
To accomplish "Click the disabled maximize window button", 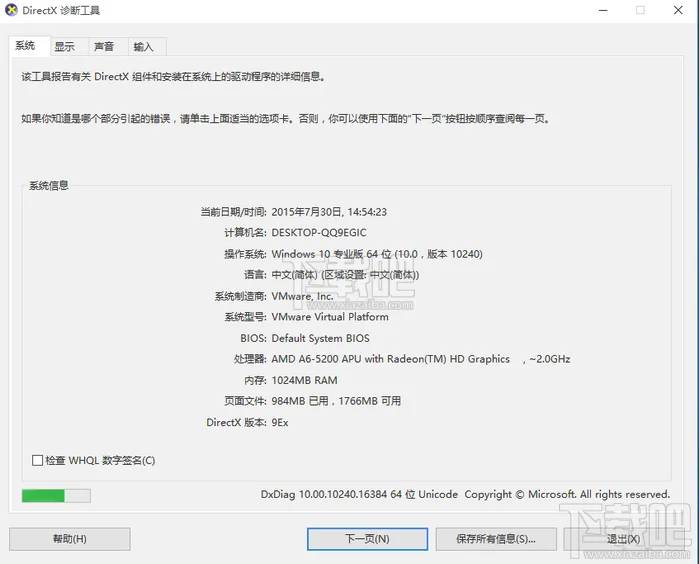I will coord(640,10).
